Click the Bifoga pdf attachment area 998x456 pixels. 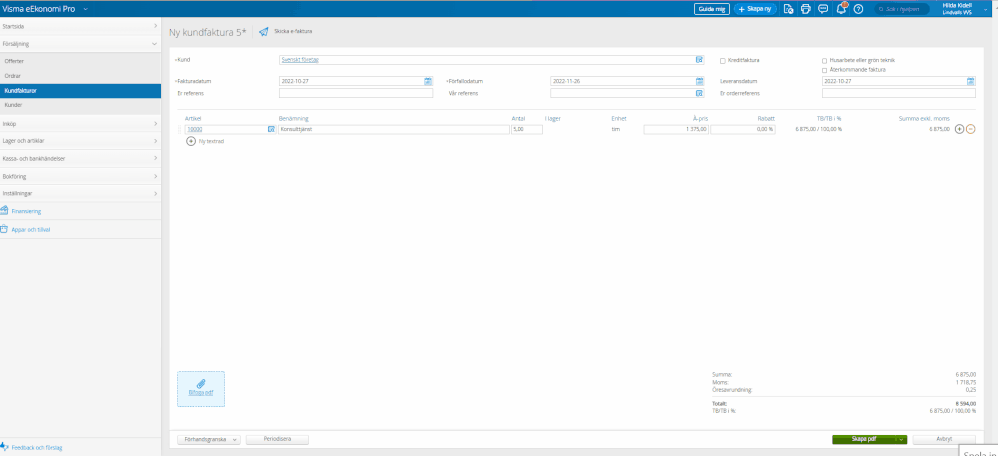point(201,388)
